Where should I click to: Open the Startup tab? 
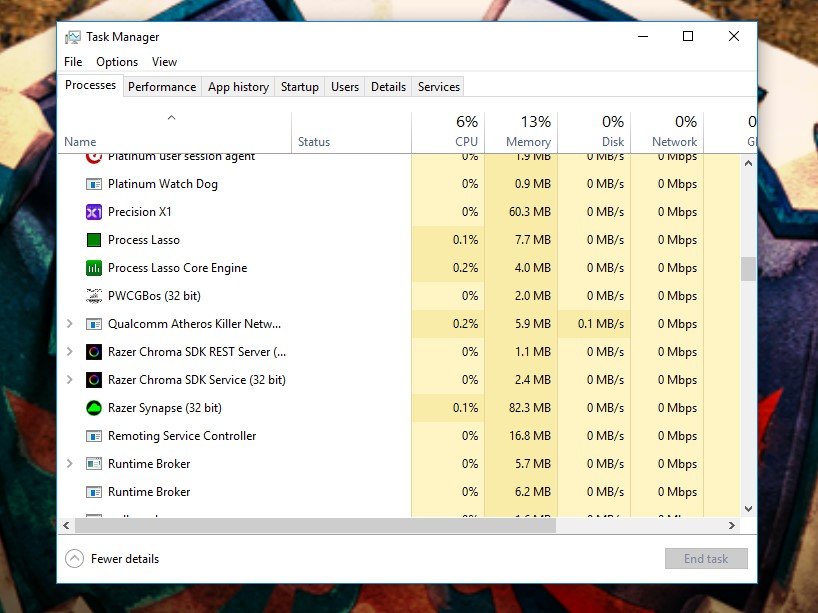tap(299, 87)
